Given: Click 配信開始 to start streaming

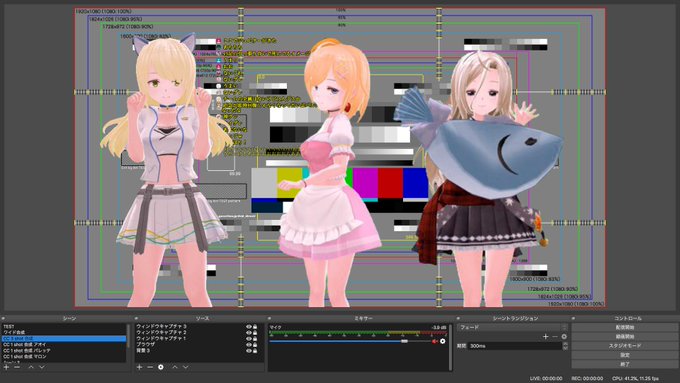Looking at the screenshot, I should coord(624,327).
